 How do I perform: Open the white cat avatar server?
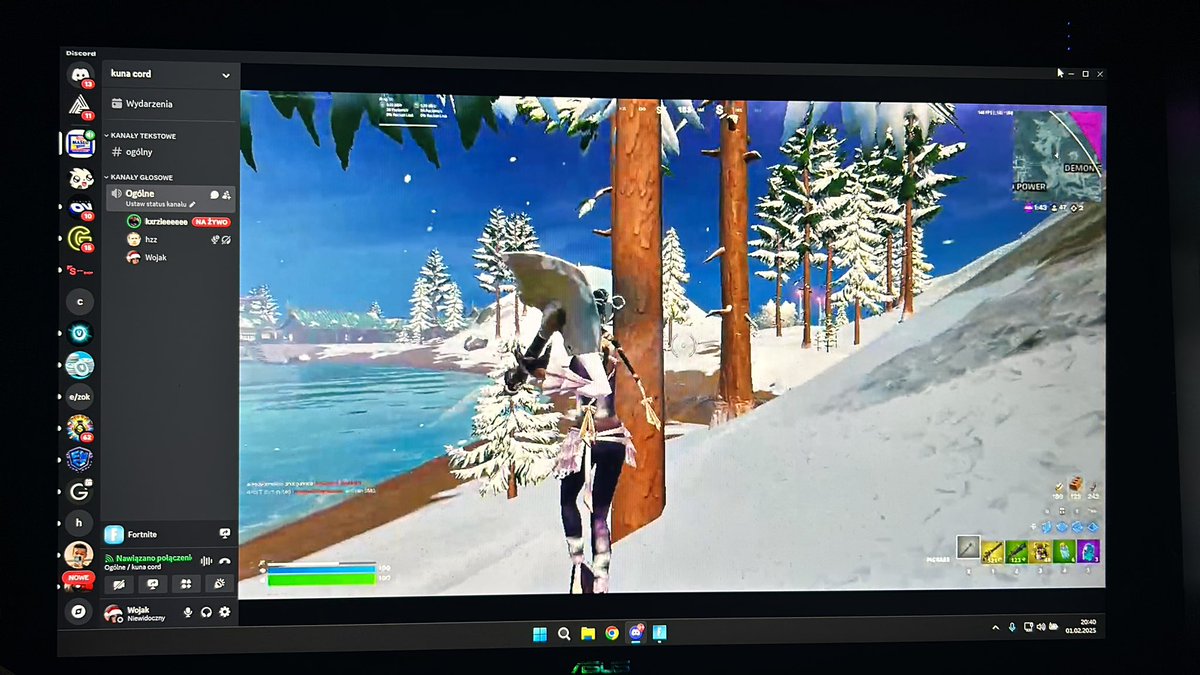point(80,178)
